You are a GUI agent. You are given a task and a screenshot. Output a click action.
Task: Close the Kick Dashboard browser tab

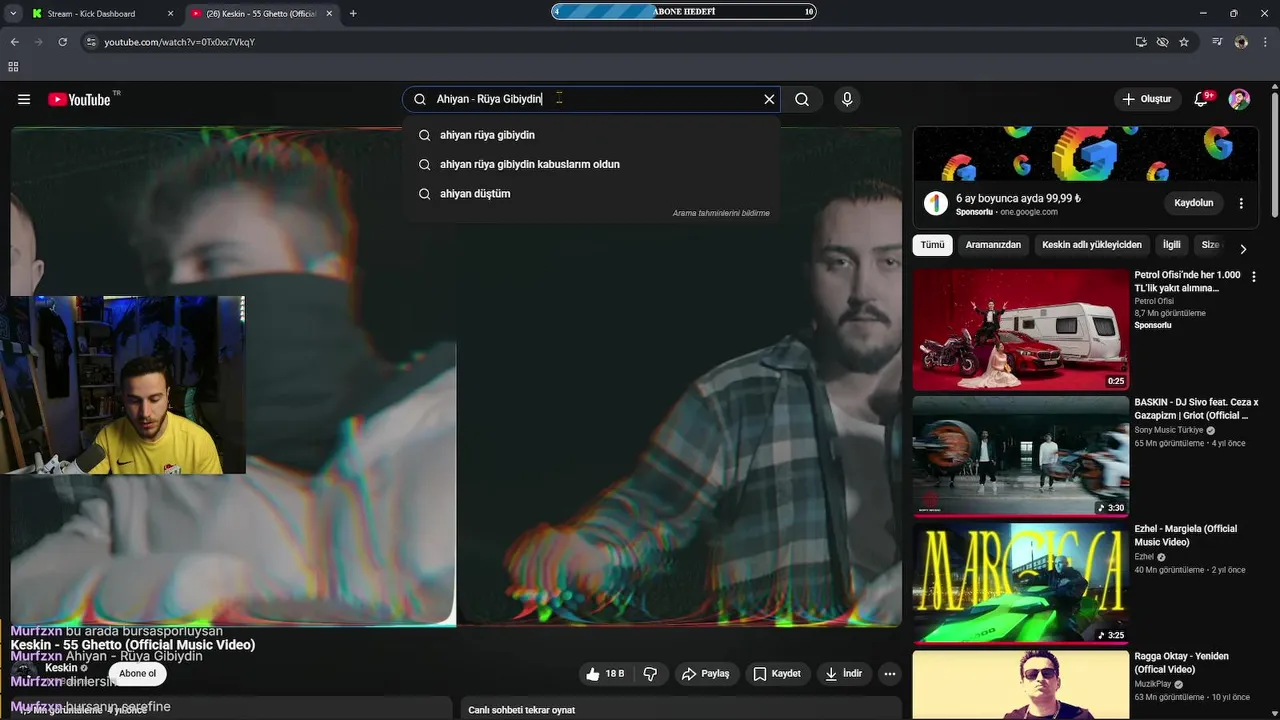[170, 14]
